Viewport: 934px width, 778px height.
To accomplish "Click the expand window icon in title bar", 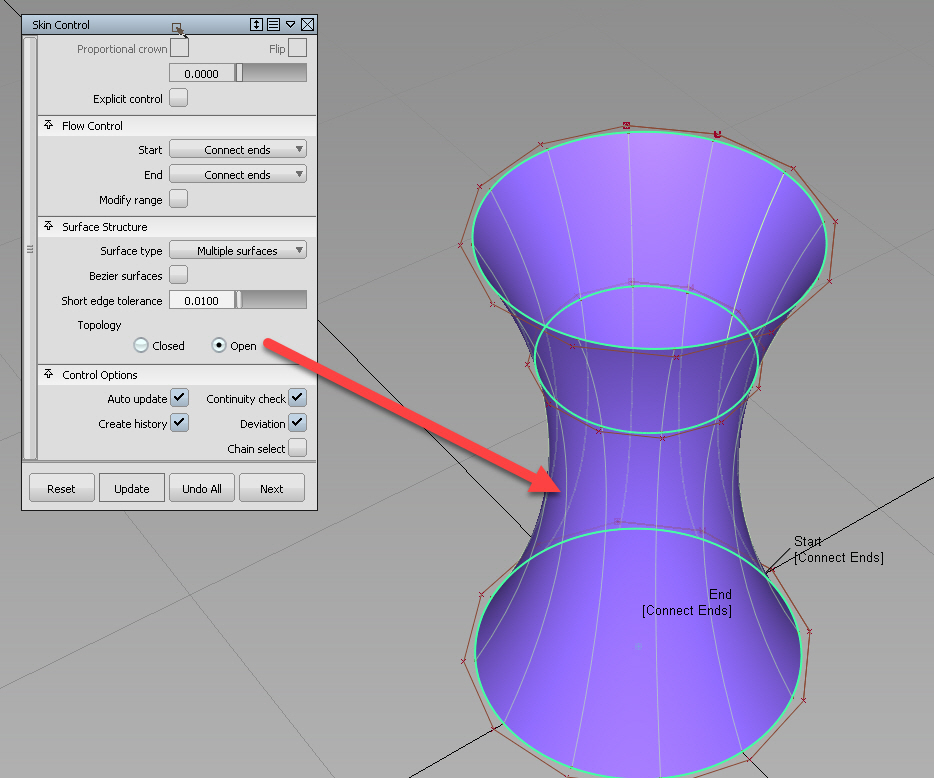I will (257, 24).
